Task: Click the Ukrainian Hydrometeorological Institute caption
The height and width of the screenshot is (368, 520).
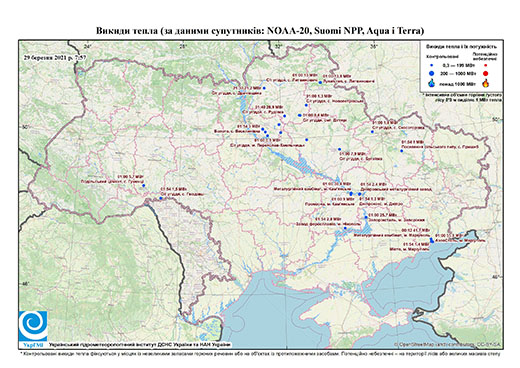Action: coord(140,345)
